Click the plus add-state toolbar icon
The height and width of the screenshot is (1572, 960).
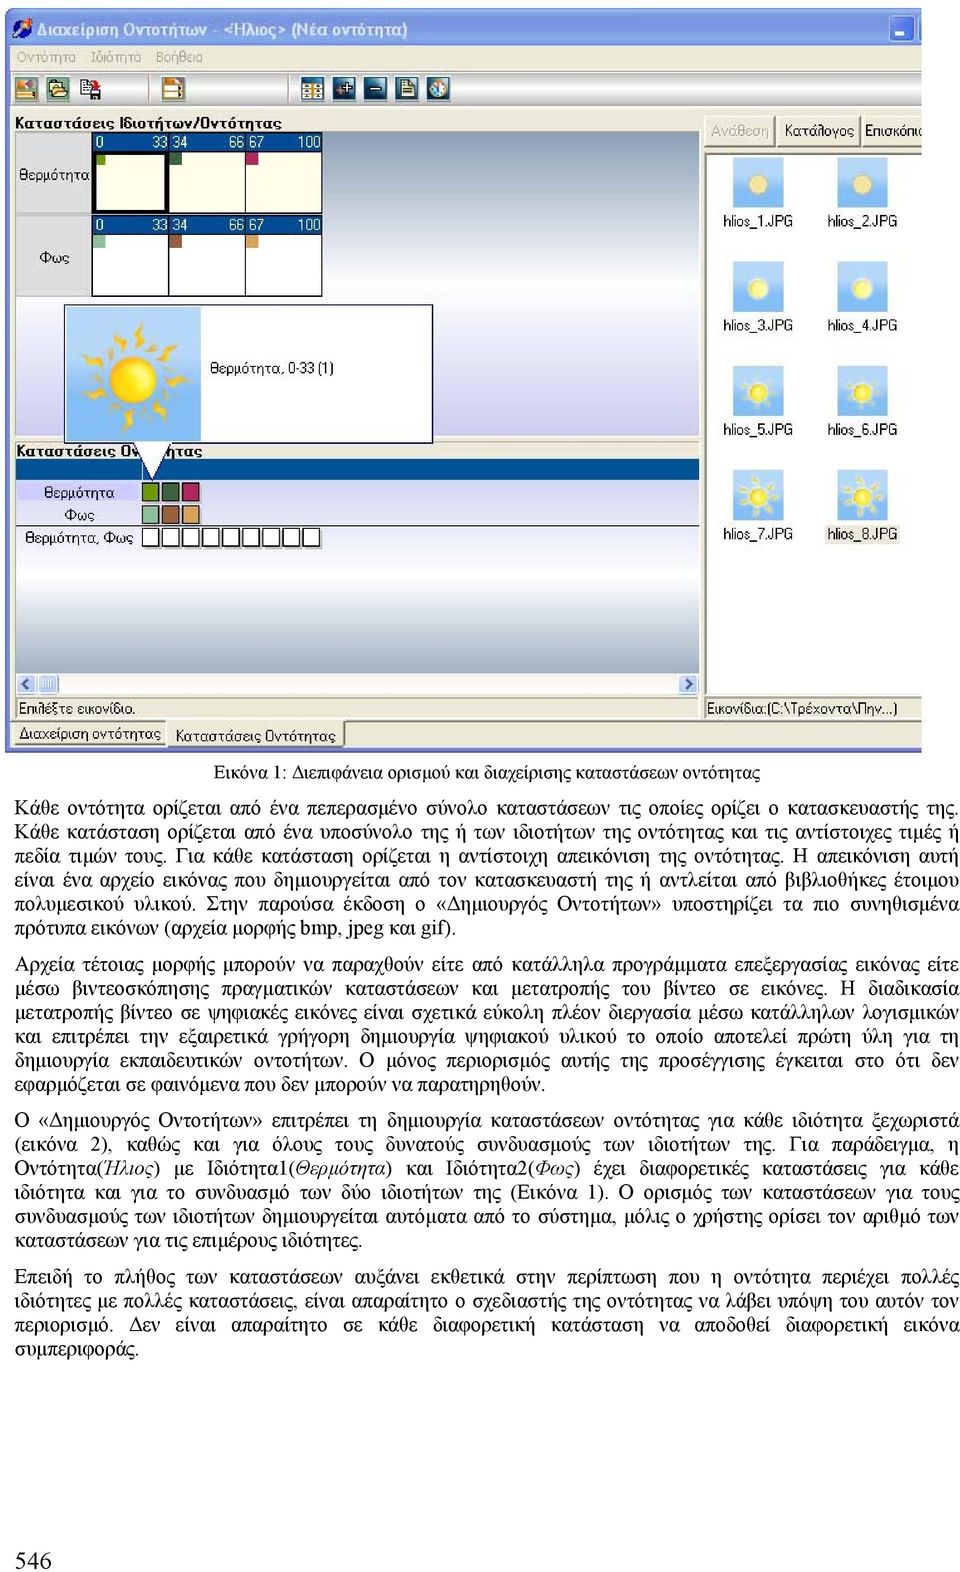pos(344,89)
